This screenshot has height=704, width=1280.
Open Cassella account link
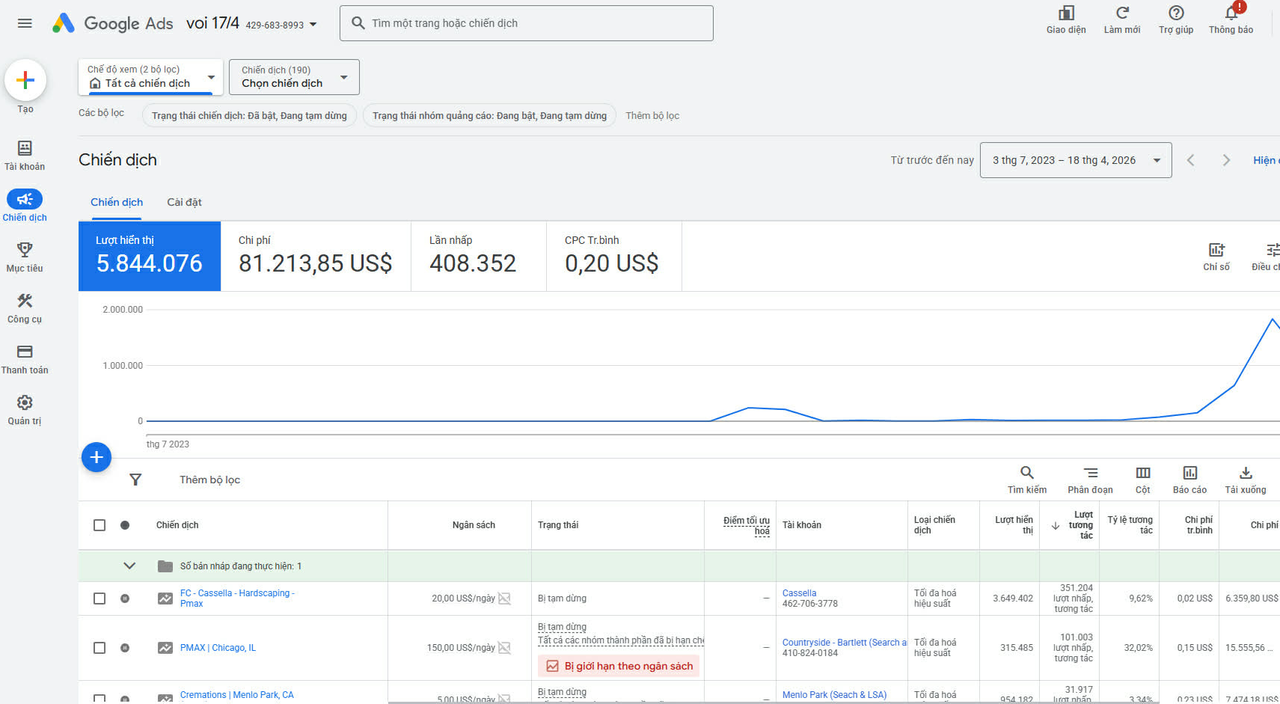pyautogui.click(x=799, y=593)
